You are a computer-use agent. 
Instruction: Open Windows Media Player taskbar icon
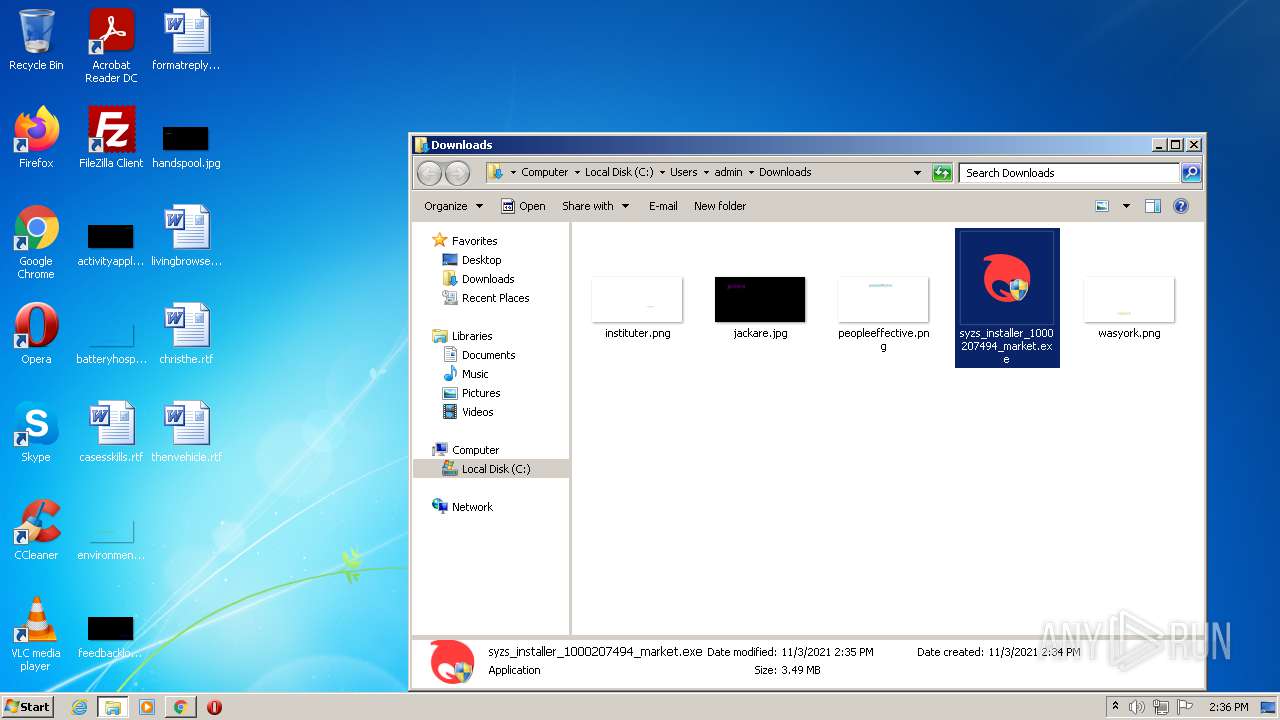click(146, 707)
